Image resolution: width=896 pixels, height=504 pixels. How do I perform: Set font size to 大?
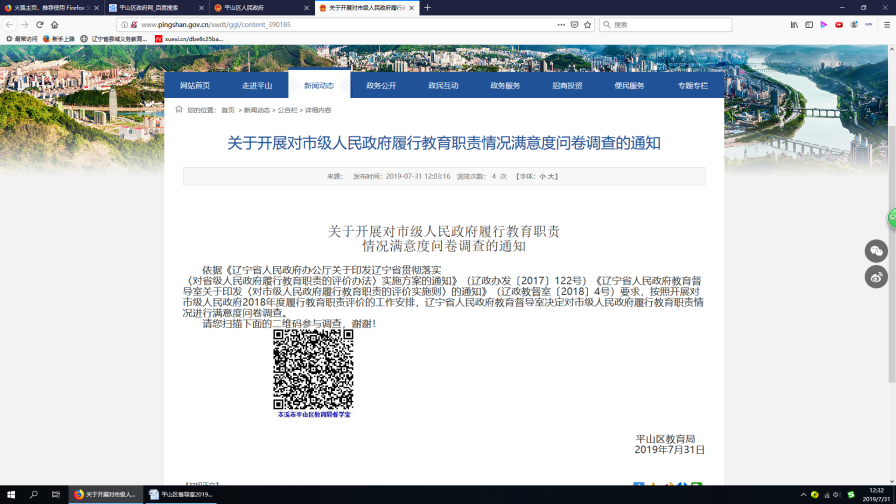pos(551,177)
